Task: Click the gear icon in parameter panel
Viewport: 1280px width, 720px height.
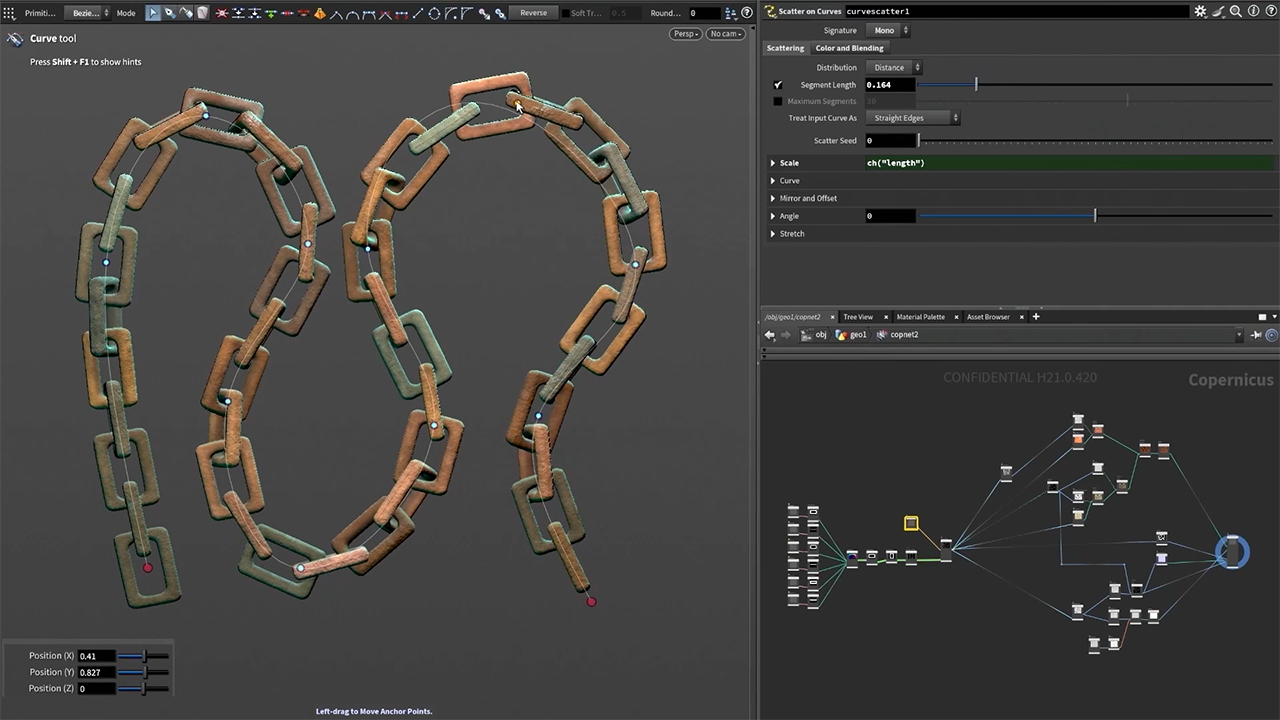Action: pos(1200,11)
